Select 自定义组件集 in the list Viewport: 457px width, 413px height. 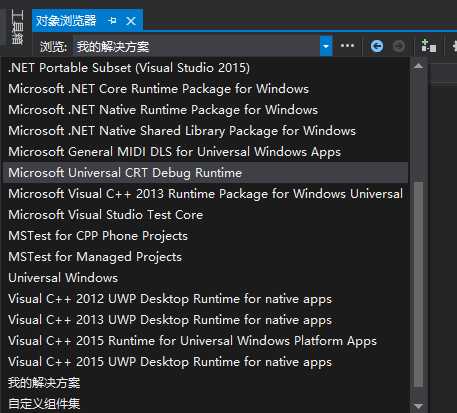pos(205,403)
